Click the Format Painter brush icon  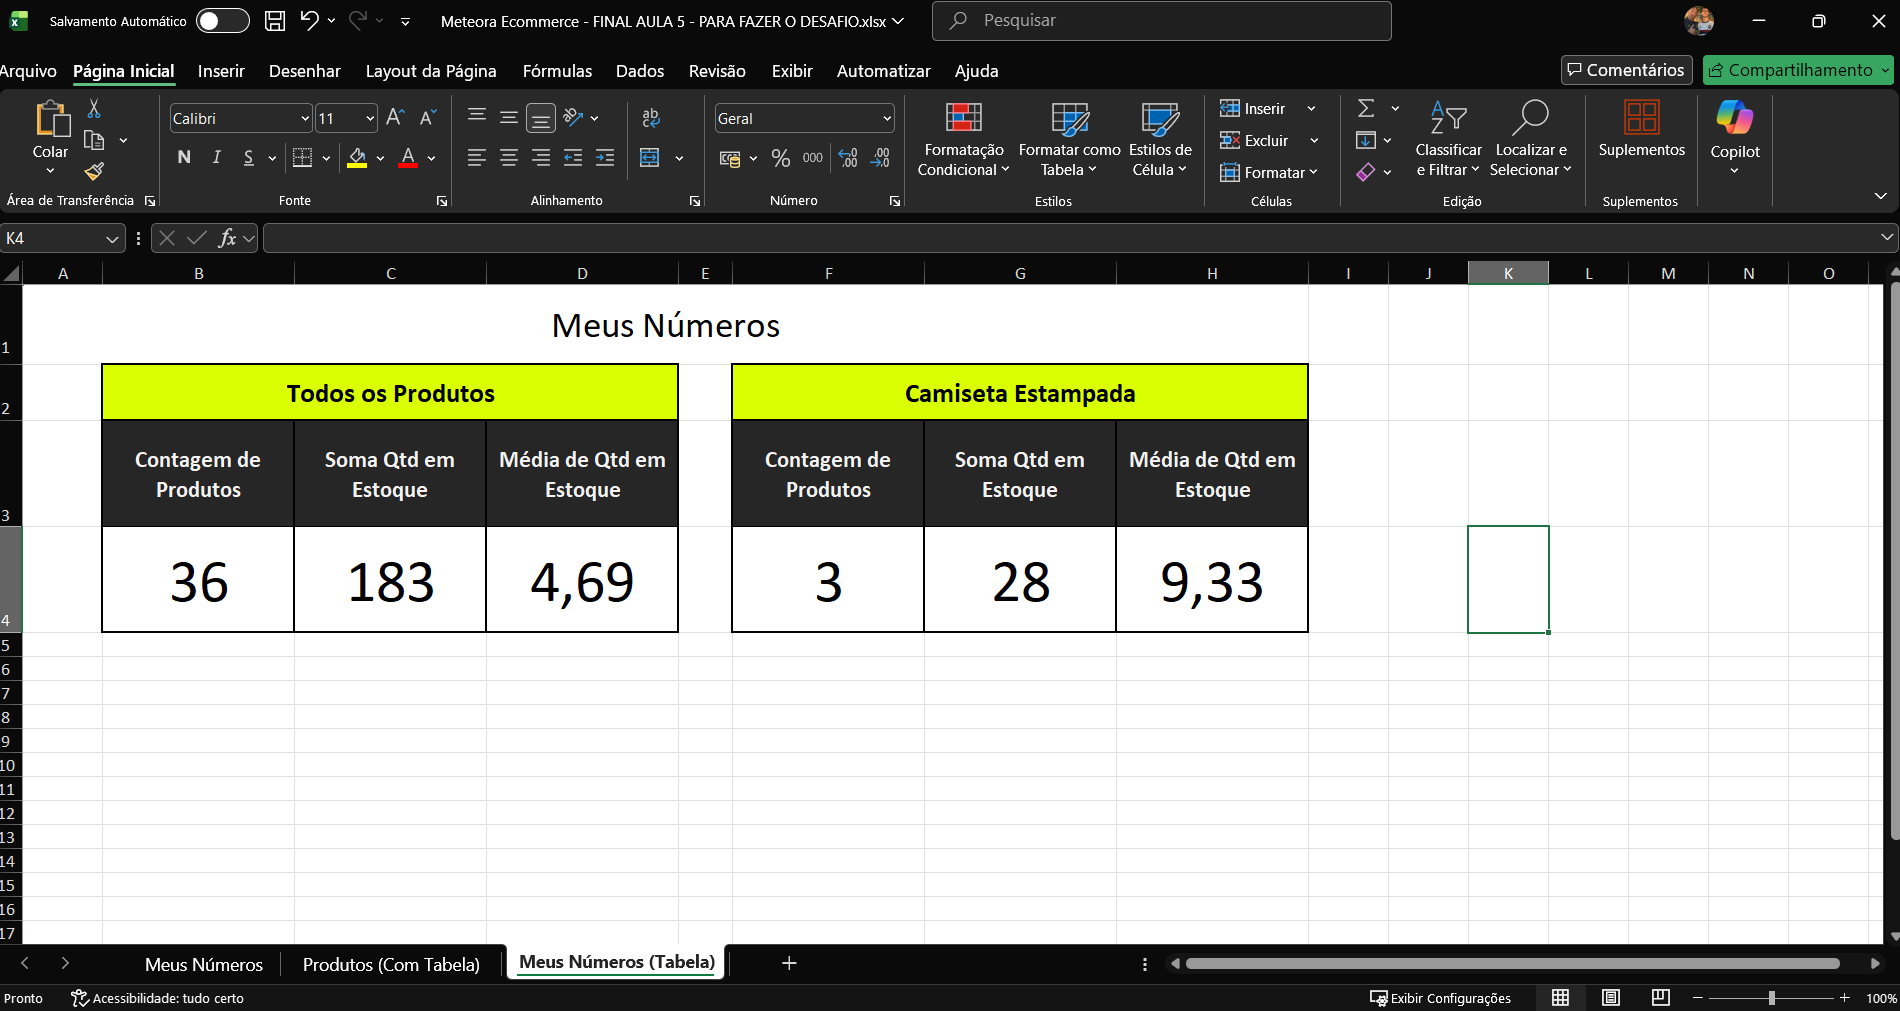(x=94, y=172)
